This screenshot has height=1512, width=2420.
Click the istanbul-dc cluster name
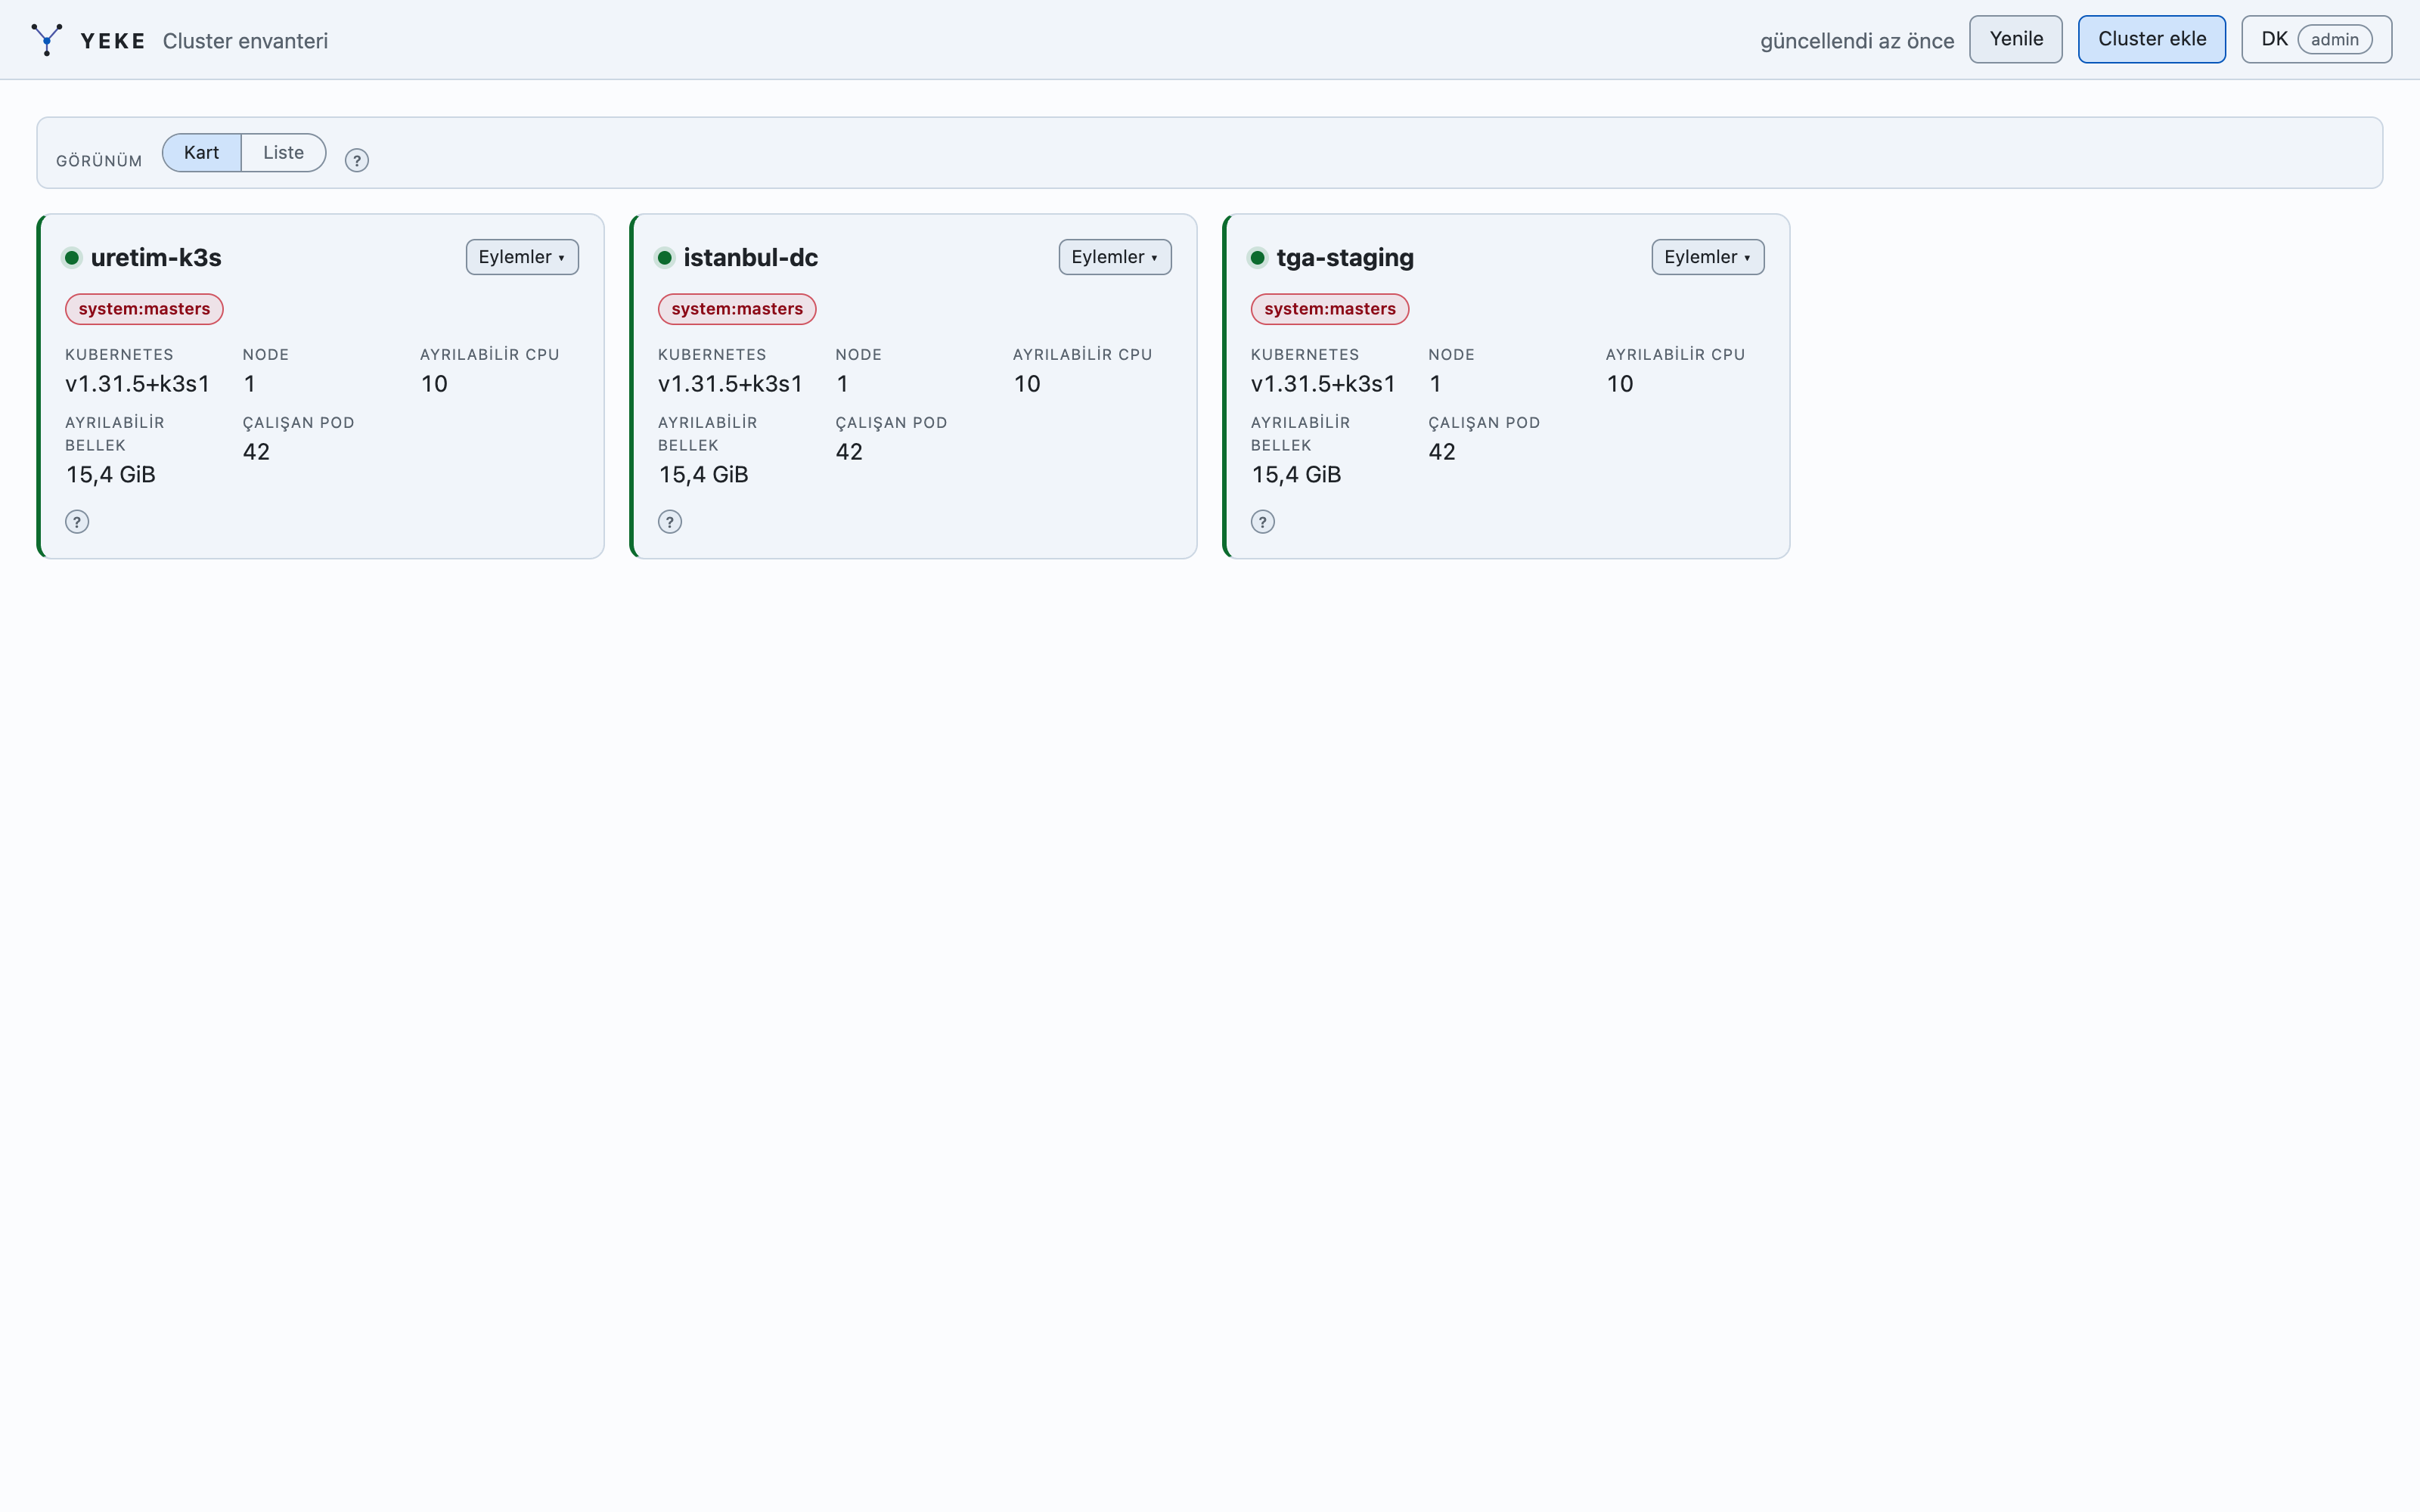[751, 258]
